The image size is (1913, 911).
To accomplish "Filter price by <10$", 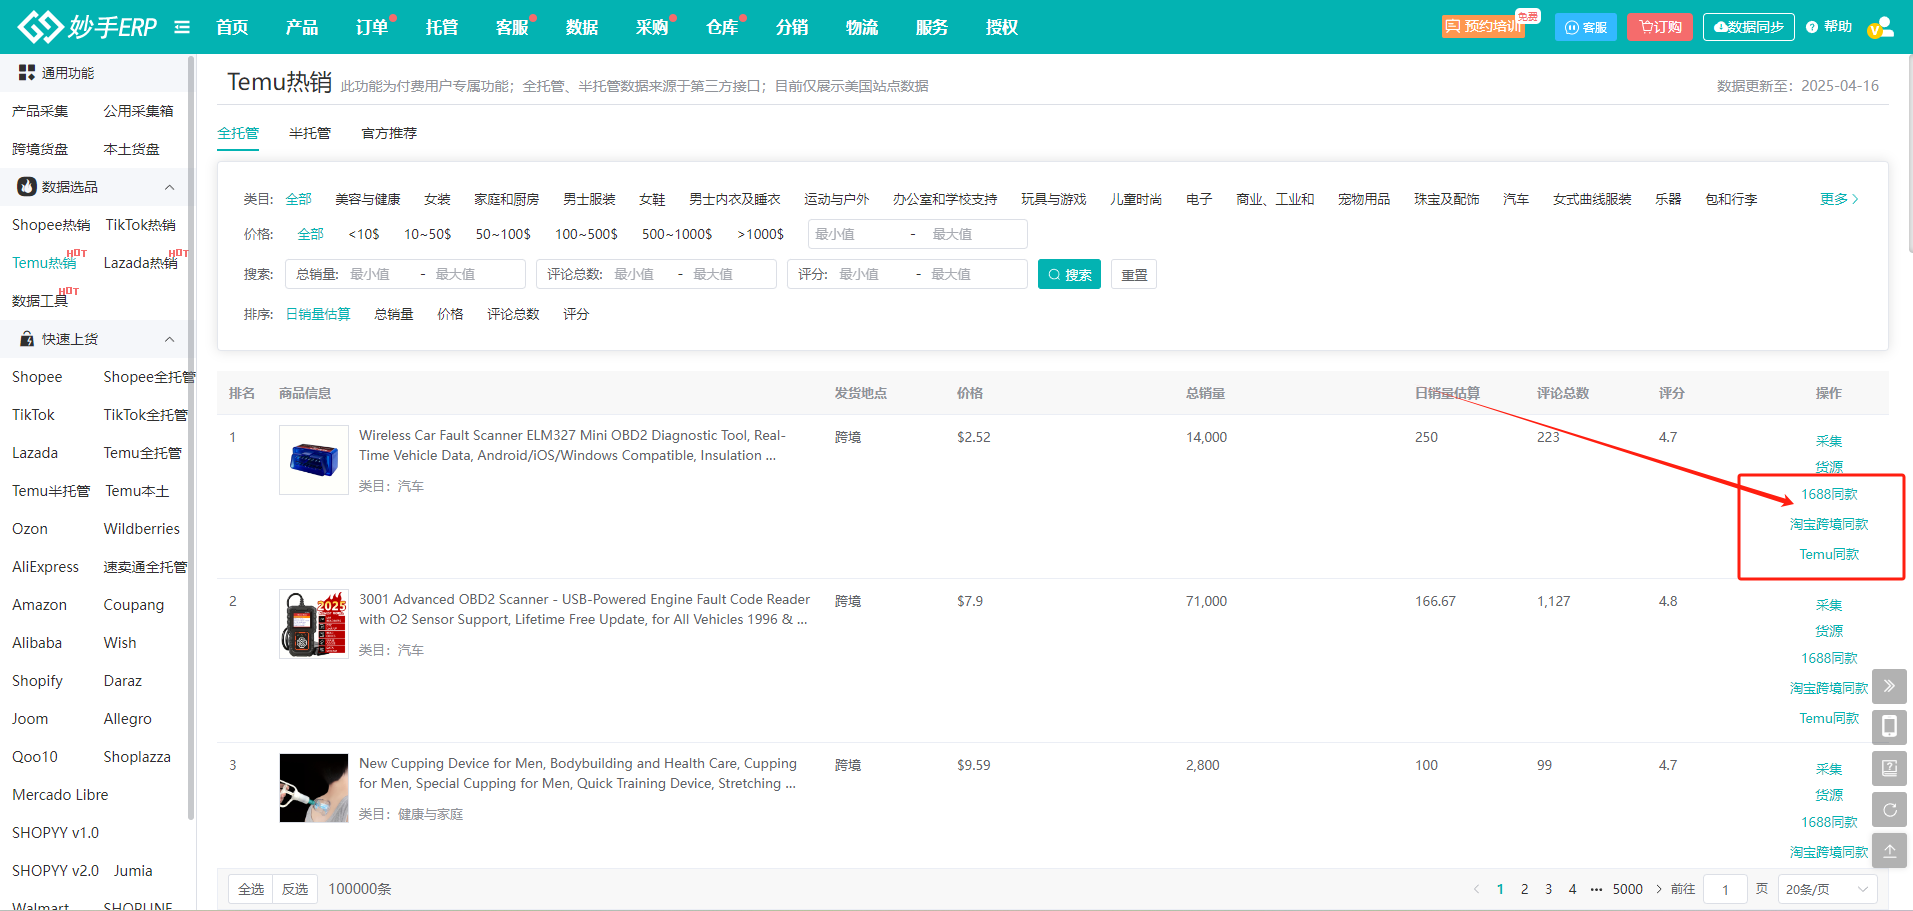I will click(x=364, y=234).
